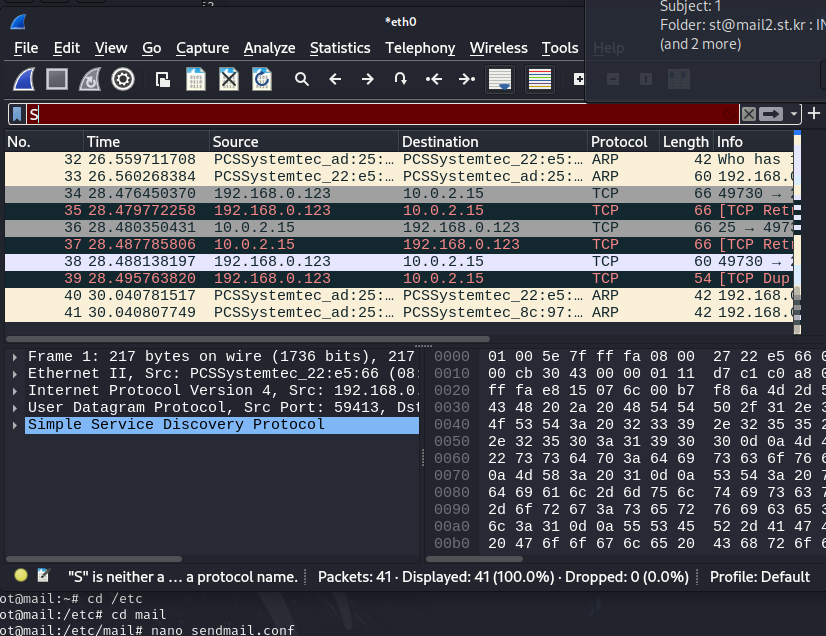The width and height of the screenshot is (826, 636).
Task: Select packet 39 TCP Dup row
Action: tap(399, 278)
